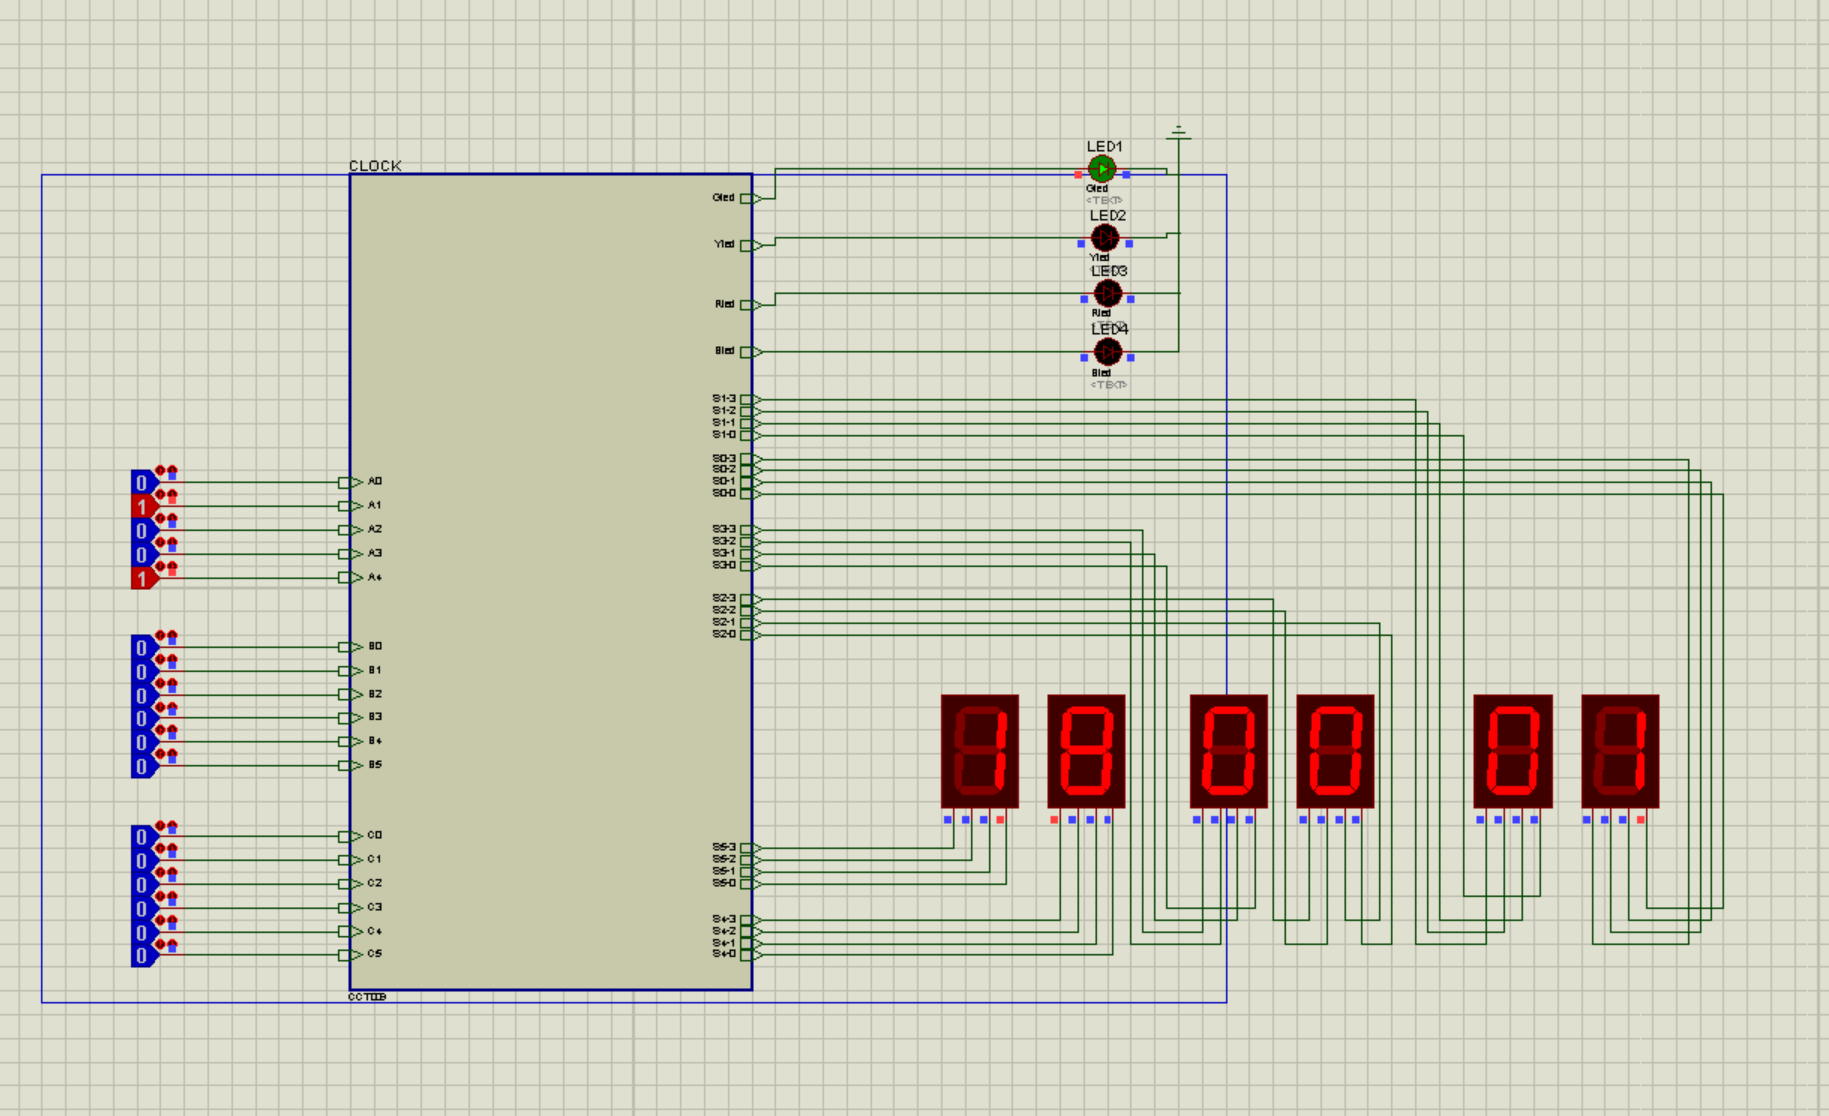The image size is (1829, 1116).
Task: Click the Gled output pin terminal
Action: tap(751, 198)
